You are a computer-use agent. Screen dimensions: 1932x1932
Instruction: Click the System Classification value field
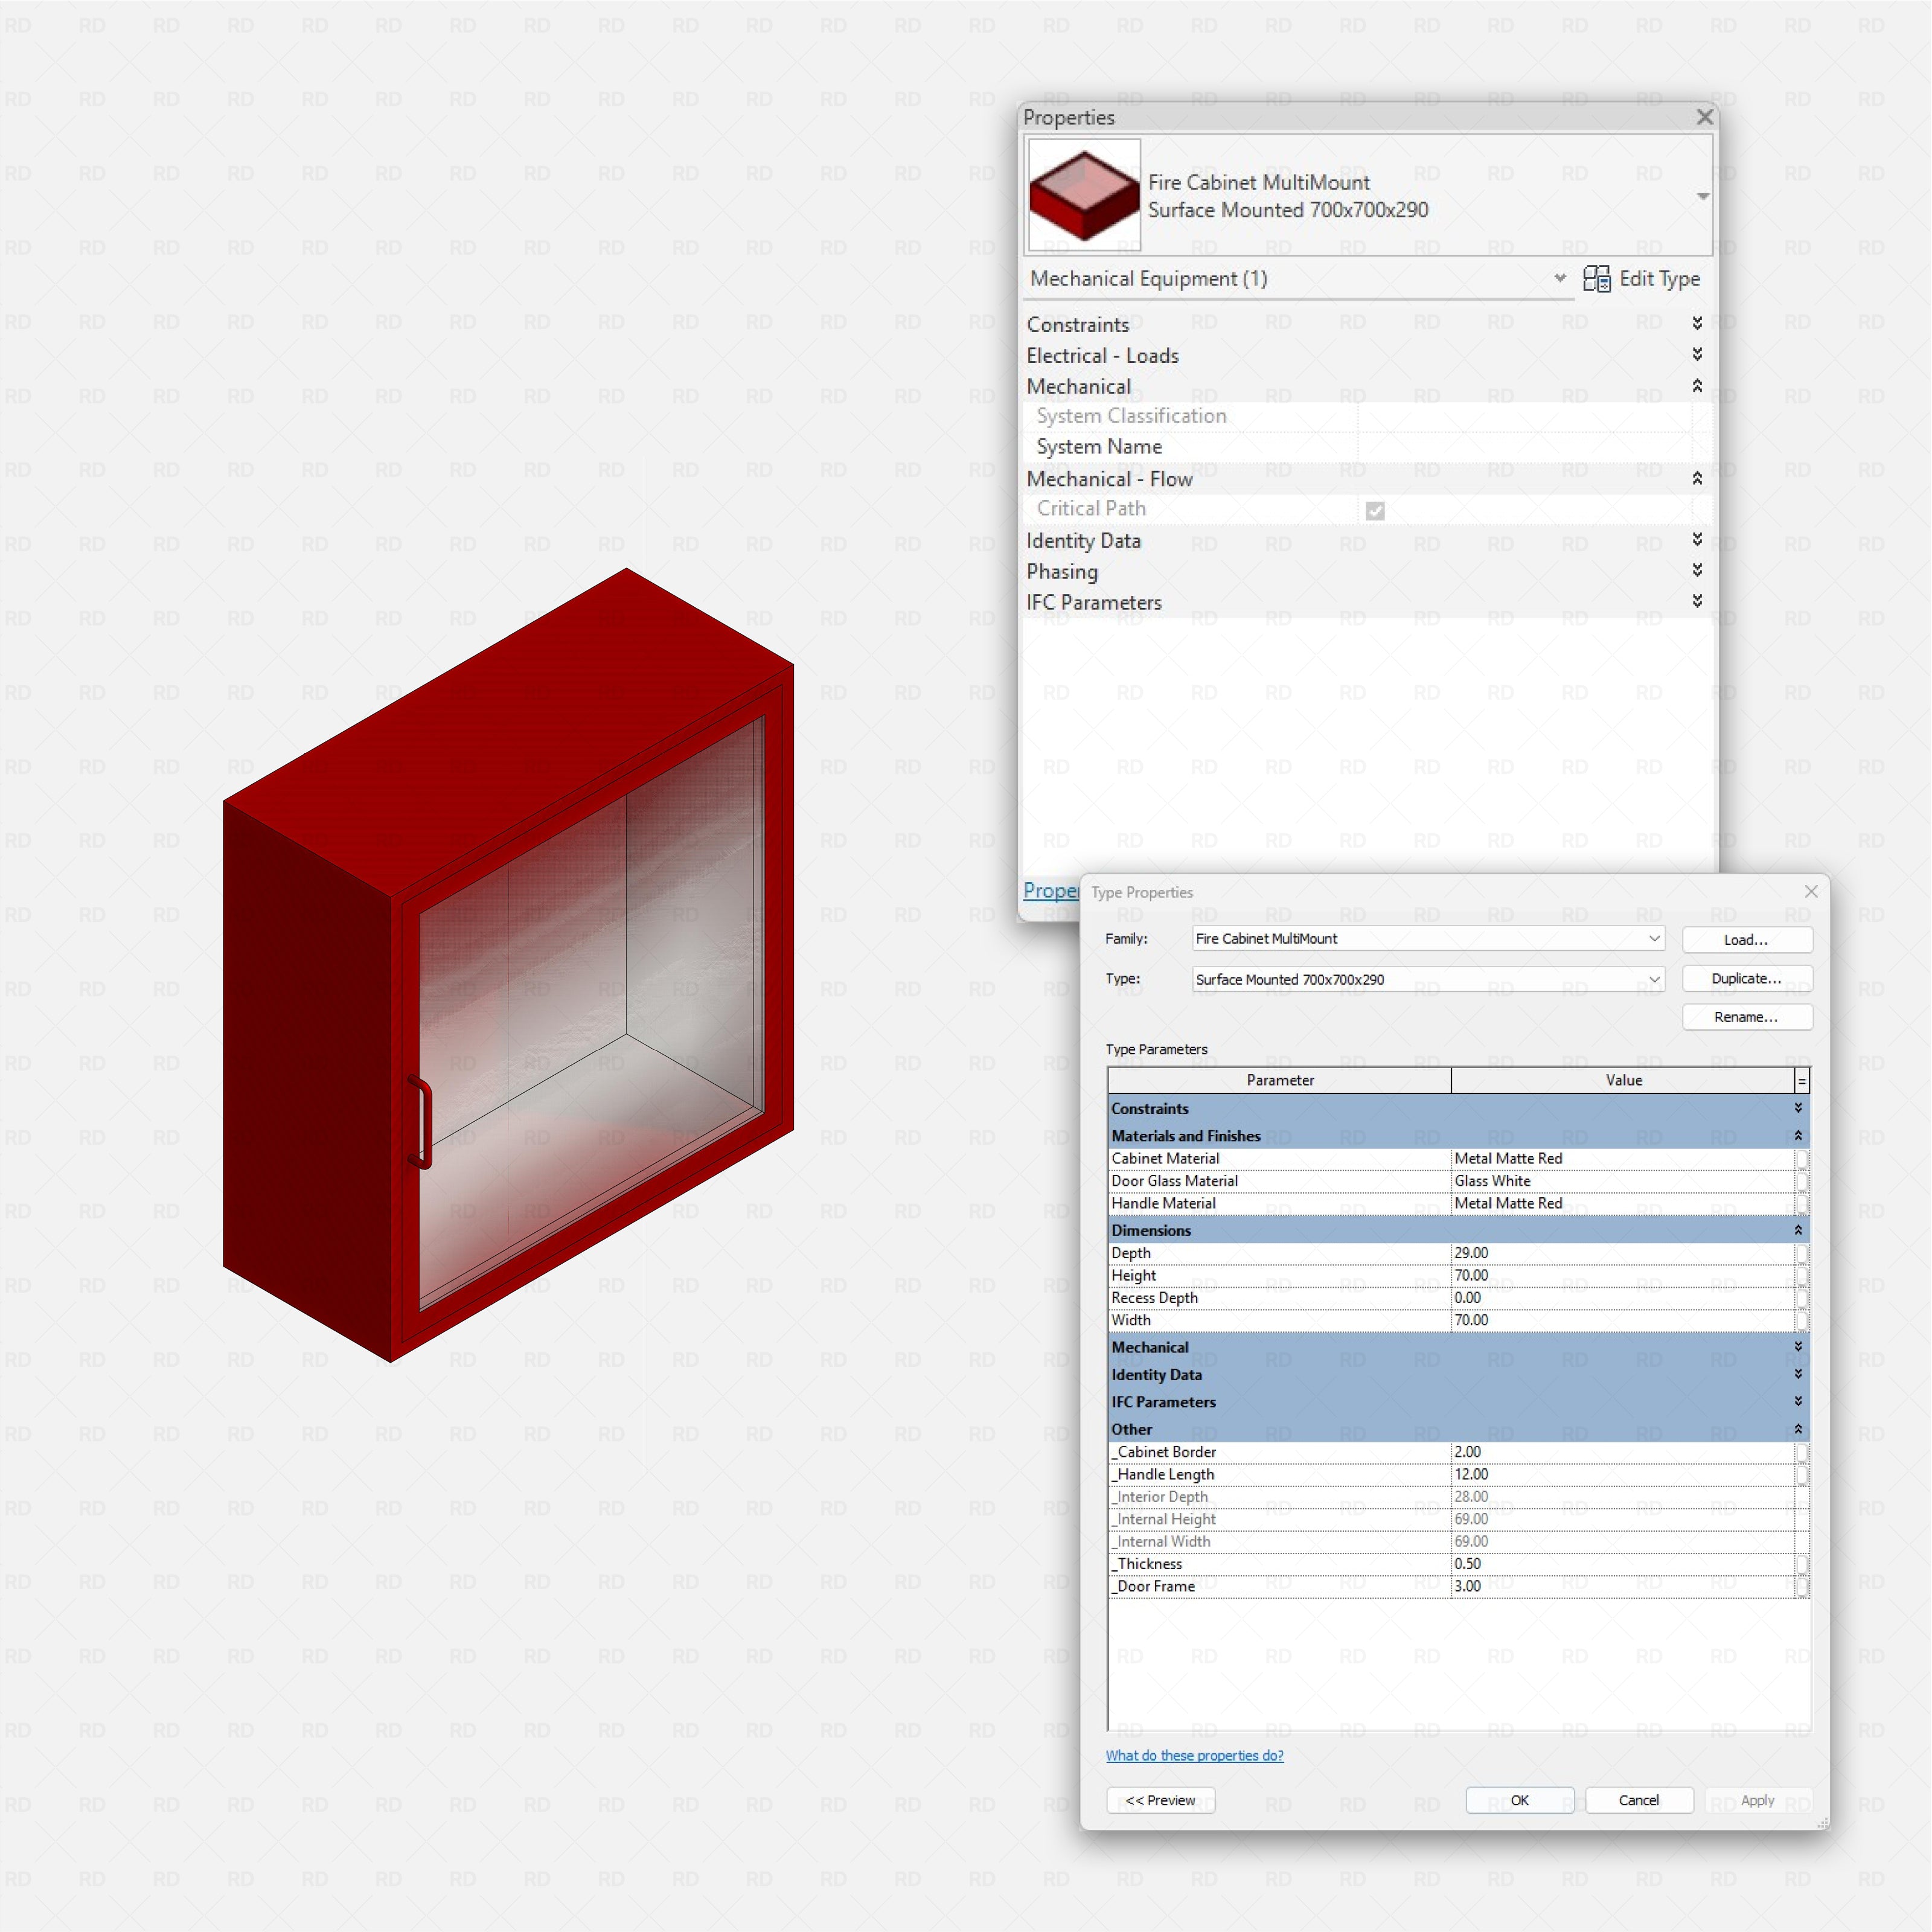[x=1524, y=416]
